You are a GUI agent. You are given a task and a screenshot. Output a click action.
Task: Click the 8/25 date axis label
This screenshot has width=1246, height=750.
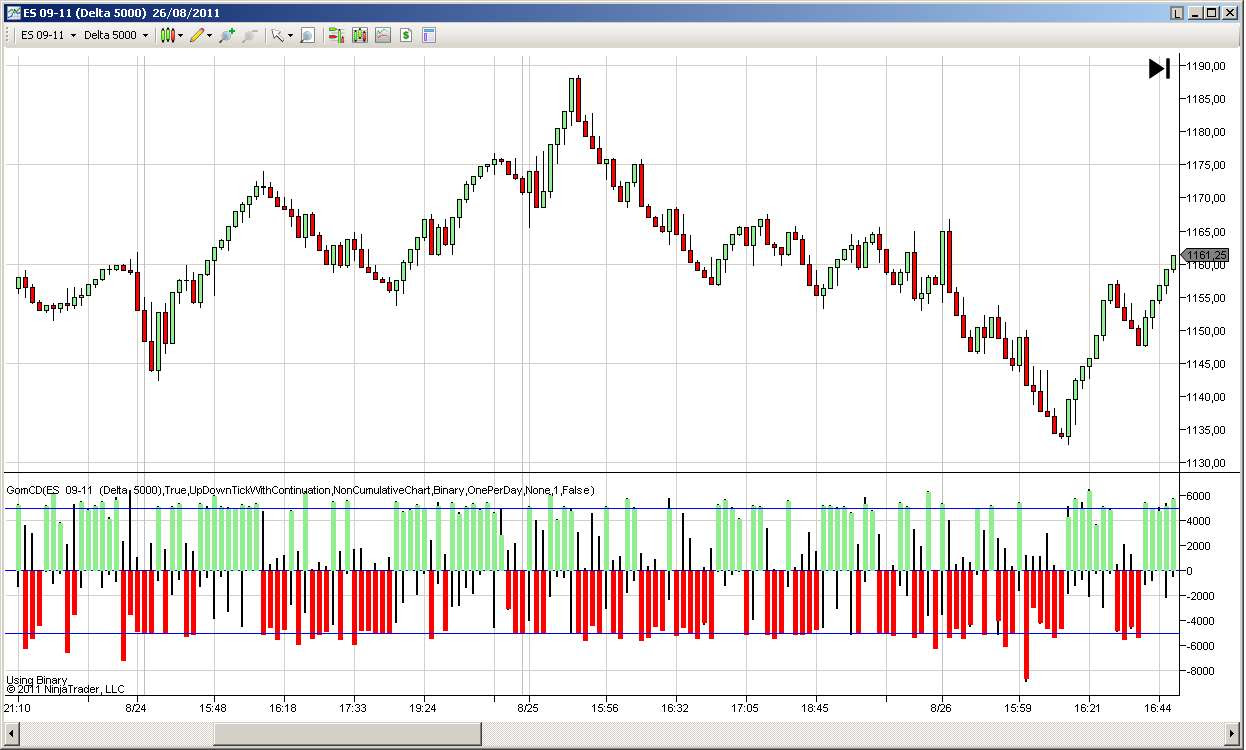click(528, 708)
